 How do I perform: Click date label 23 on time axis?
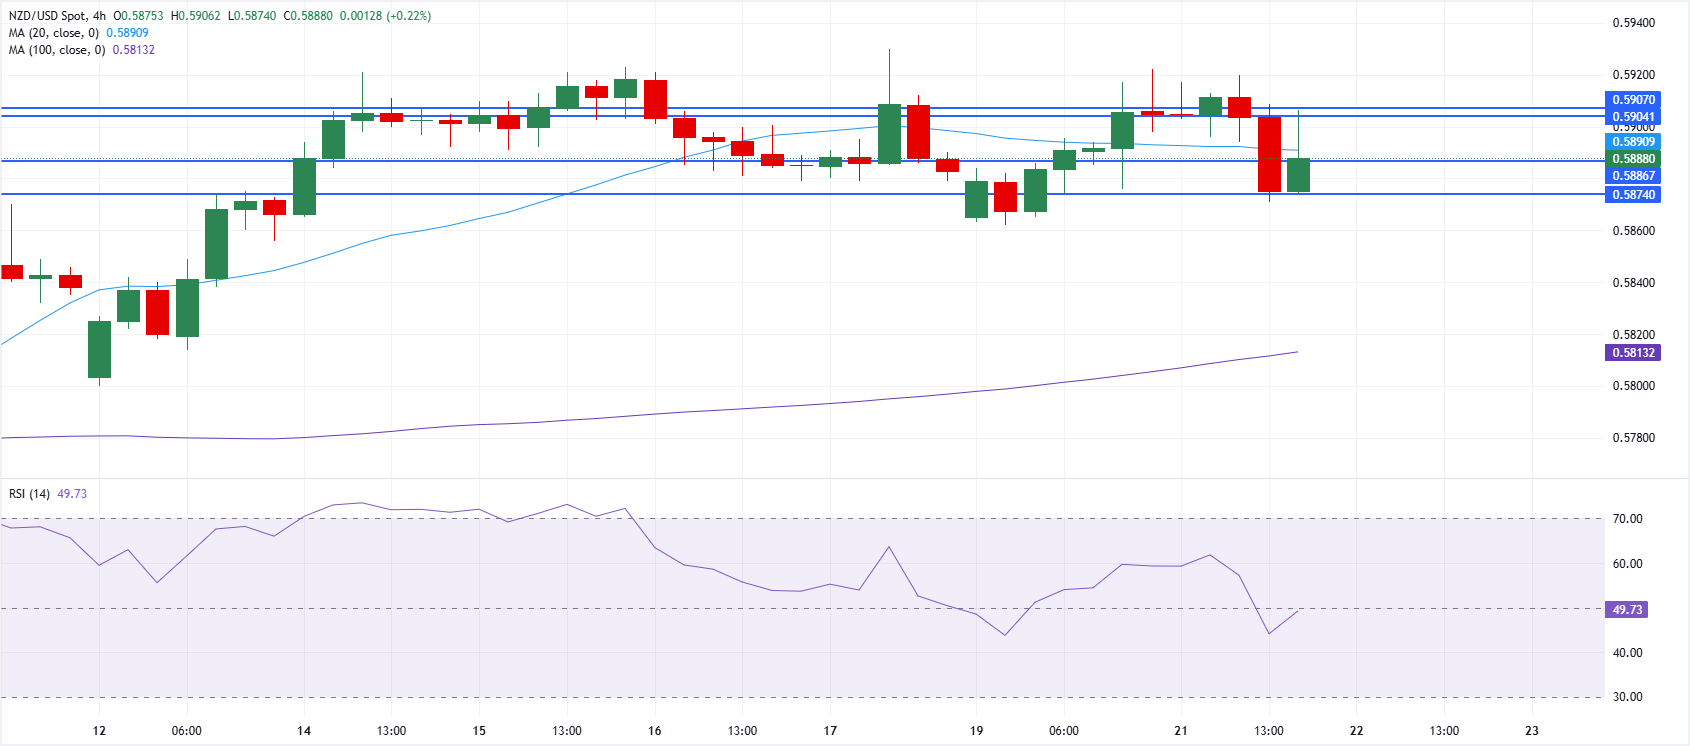tap(1532, 731)
